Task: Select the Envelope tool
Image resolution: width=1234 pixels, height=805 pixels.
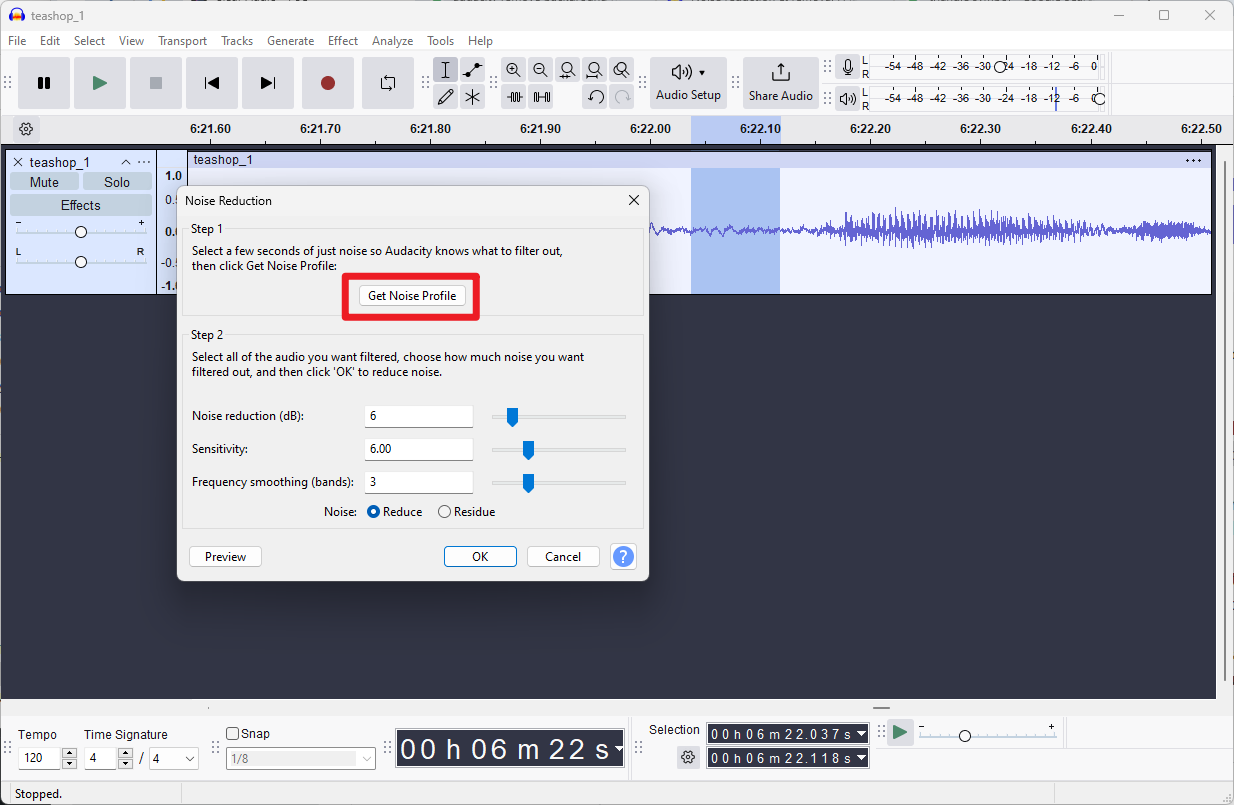Action: (473, 70)
